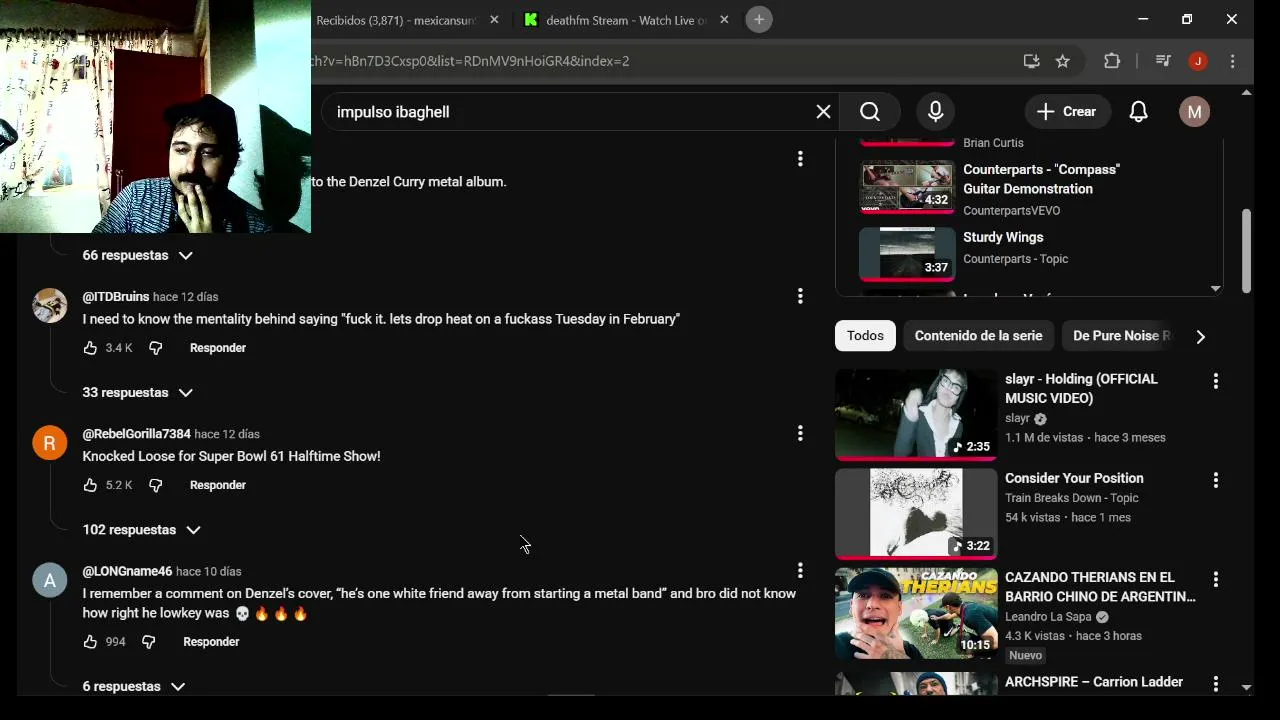Expand 66 respuestas replies
Image resolution: width=1280 pixels, height=720 pixels.
[x=138, y=256]
